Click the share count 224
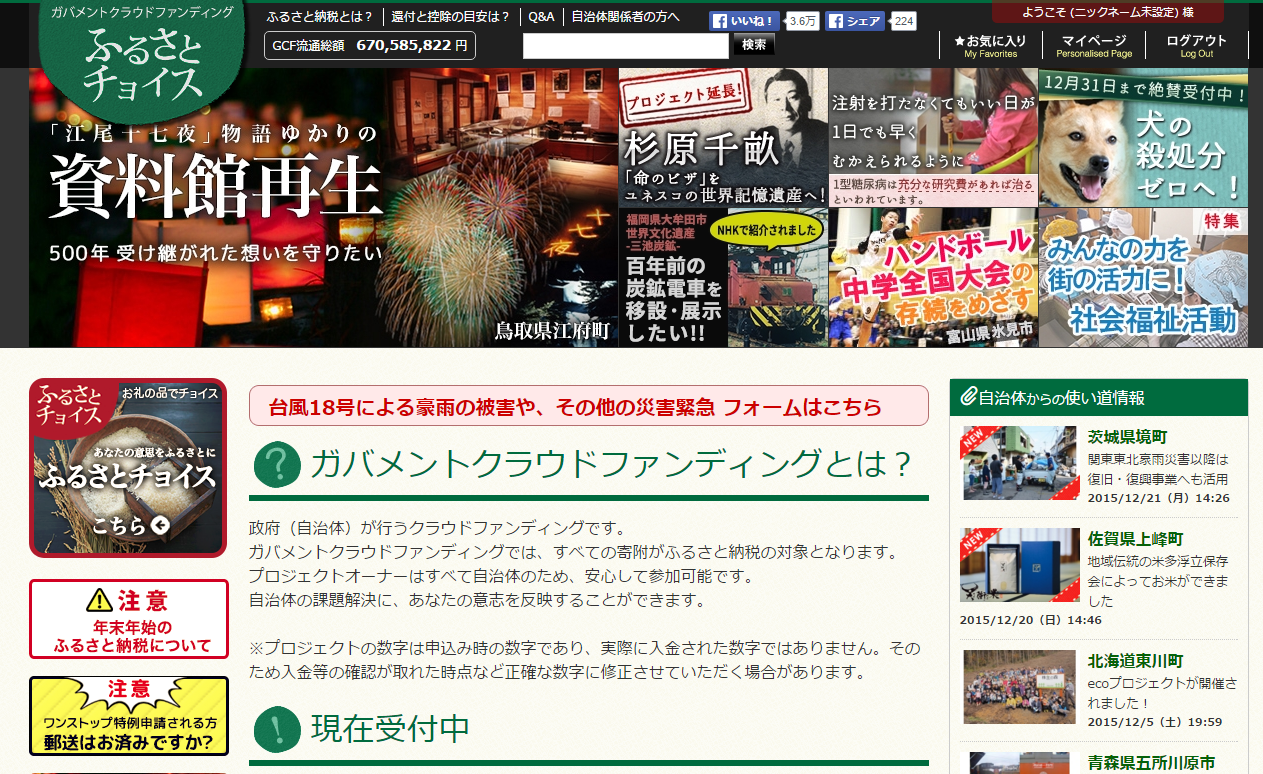This screenshot has height=774, width=1263. 904,21
